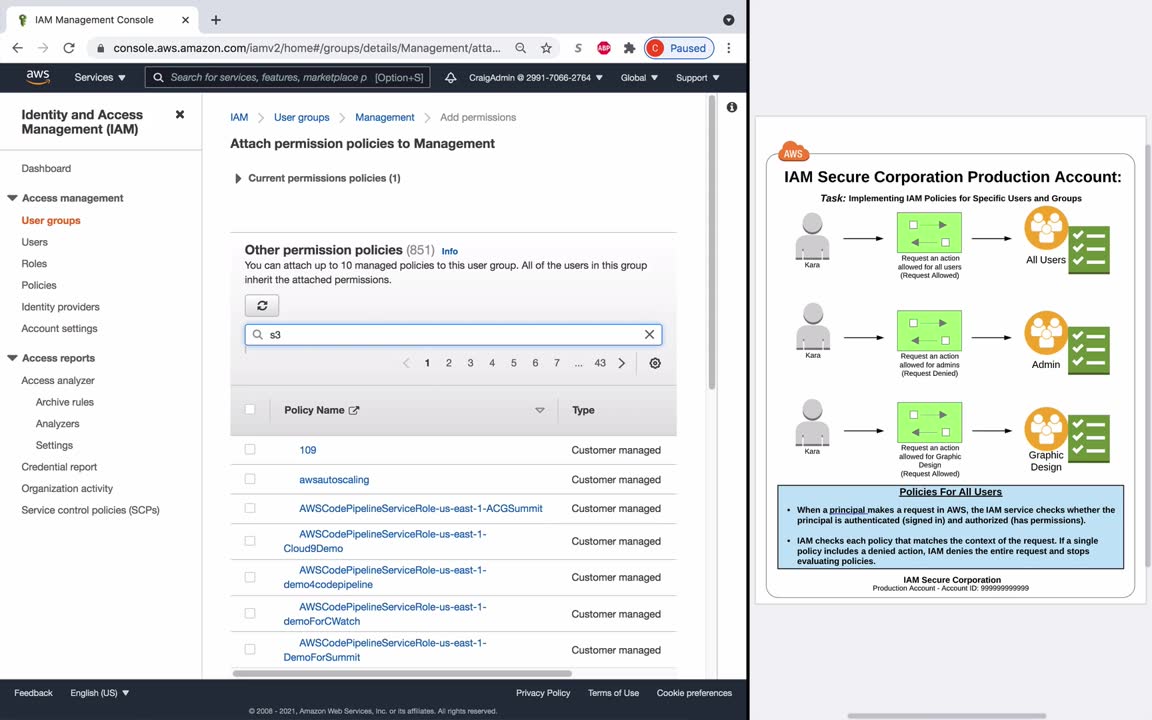This screenshot has height=720, width=1152.
Task: Click the horizontal scrollbar under the policy table
Action: click(x=402, y=673)
